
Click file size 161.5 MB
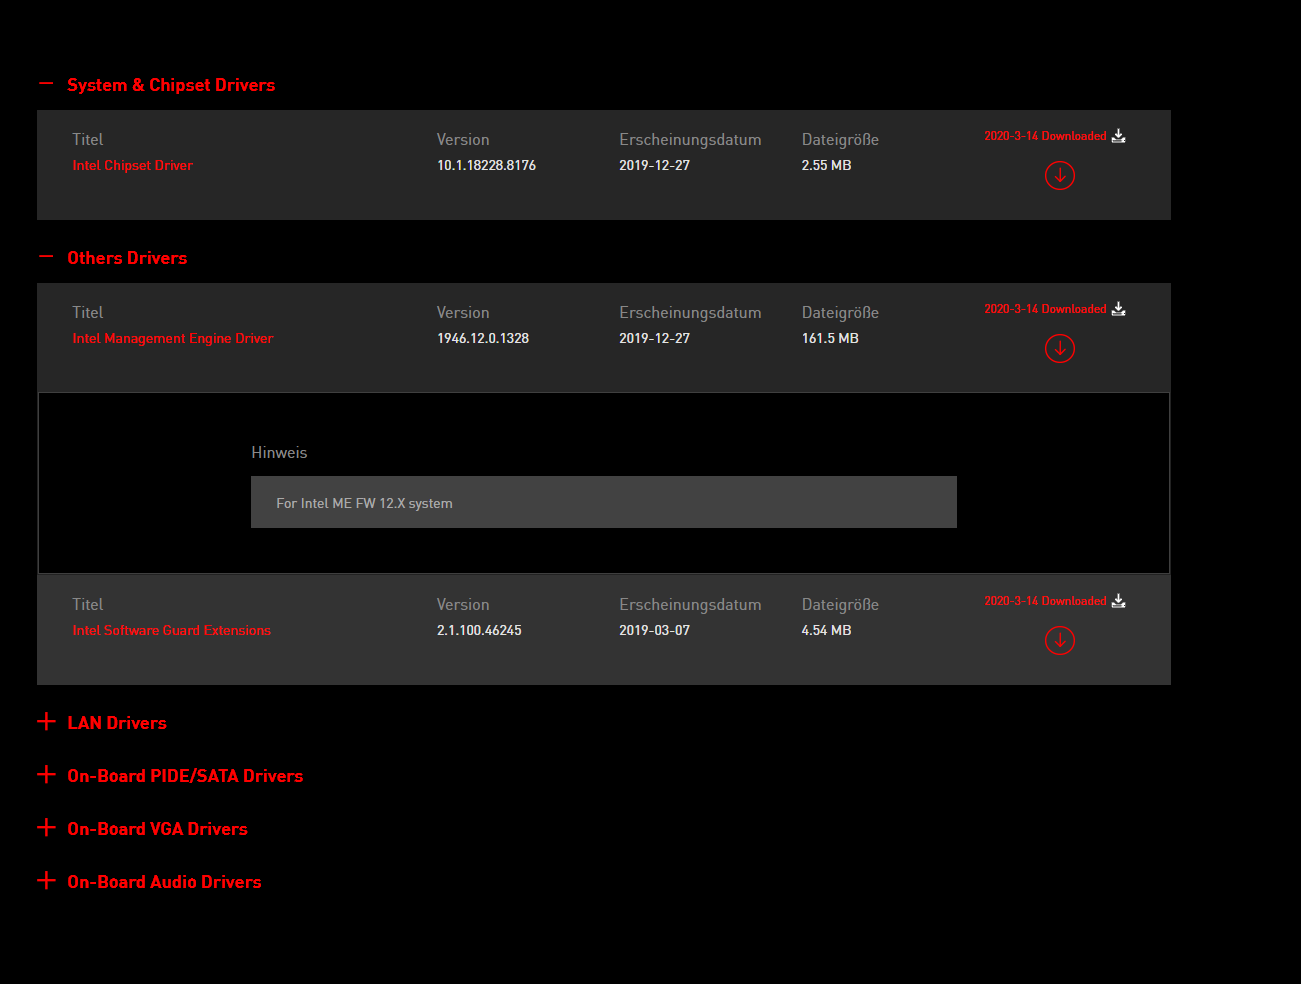coord(830,338)
